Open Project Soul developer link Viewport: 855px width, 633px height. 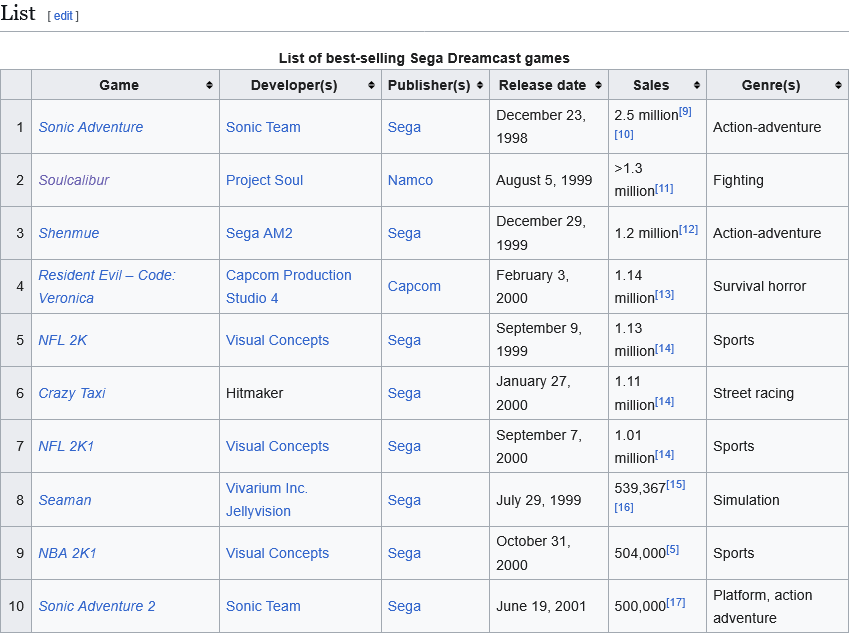(x=264, y=180)
